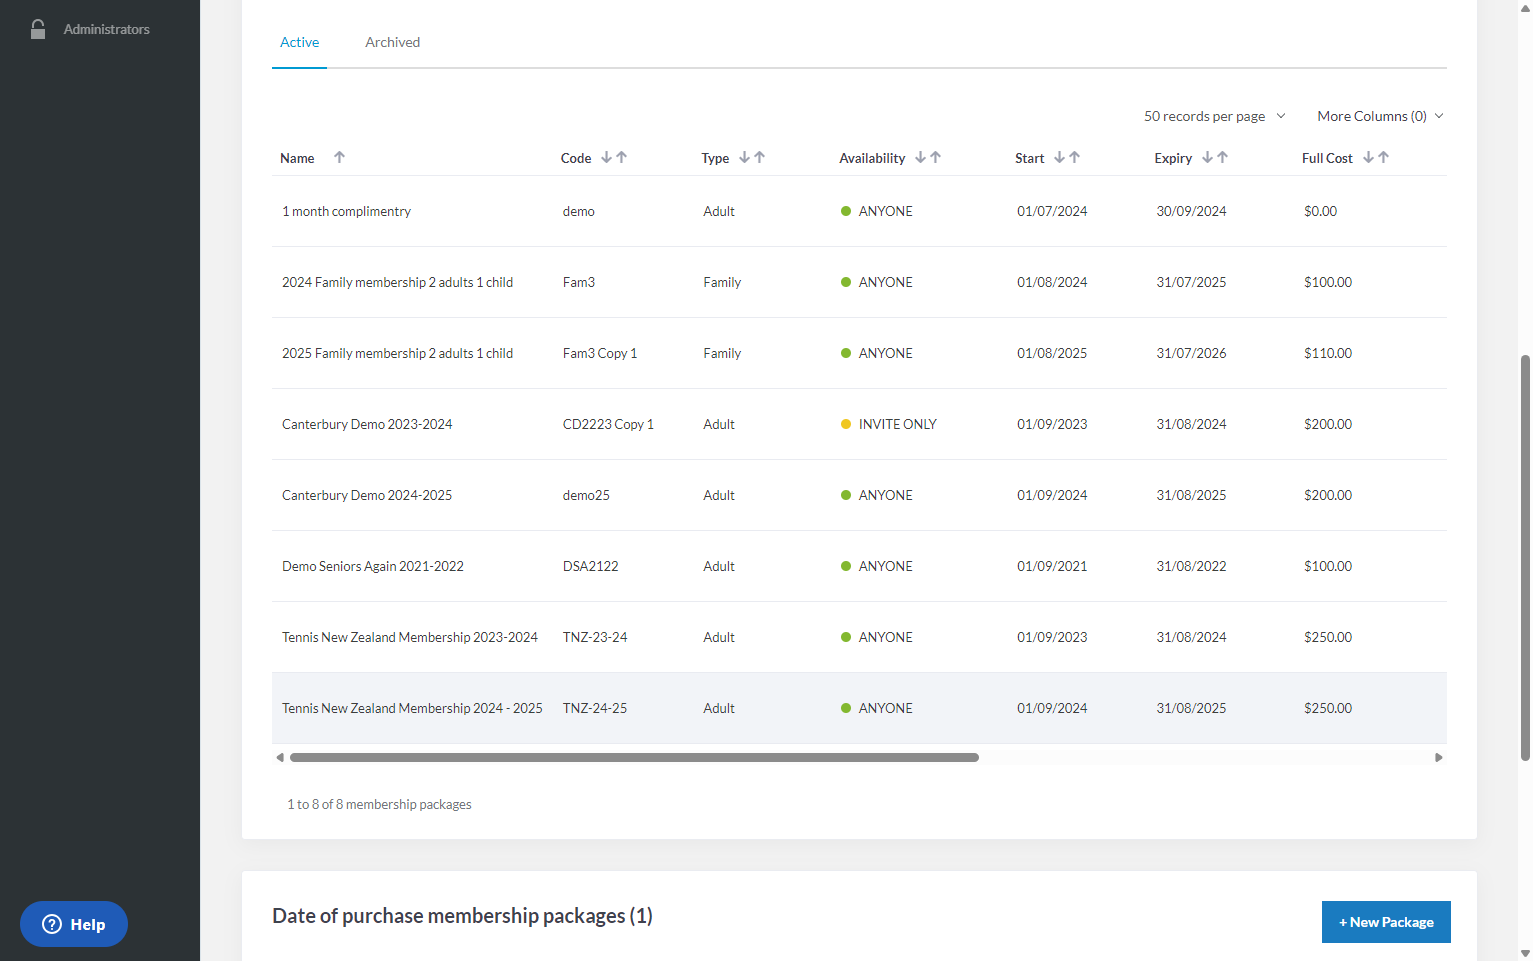Screen dimensions: 1533x961
Task: Click the 1 to 8 of 8 membership packages text
Action: pyautogui.click(x=379, y=804)
